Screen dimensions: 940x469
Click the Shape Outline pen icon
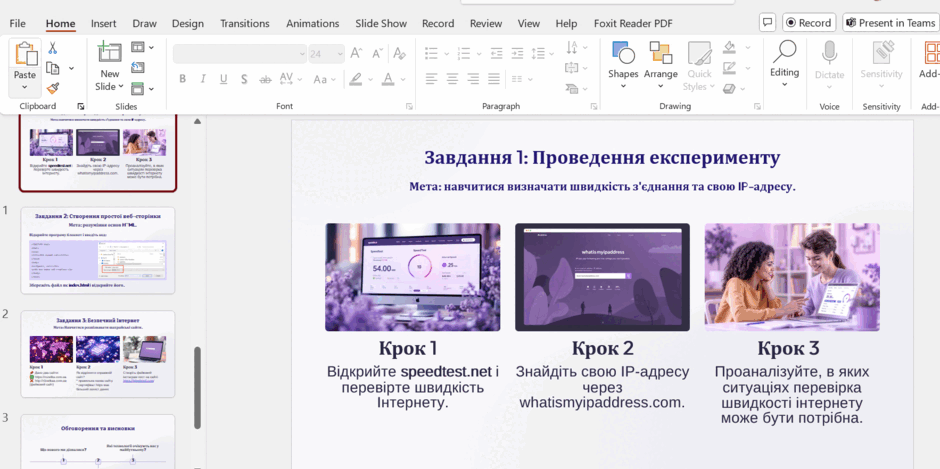(x=730, y=68)
